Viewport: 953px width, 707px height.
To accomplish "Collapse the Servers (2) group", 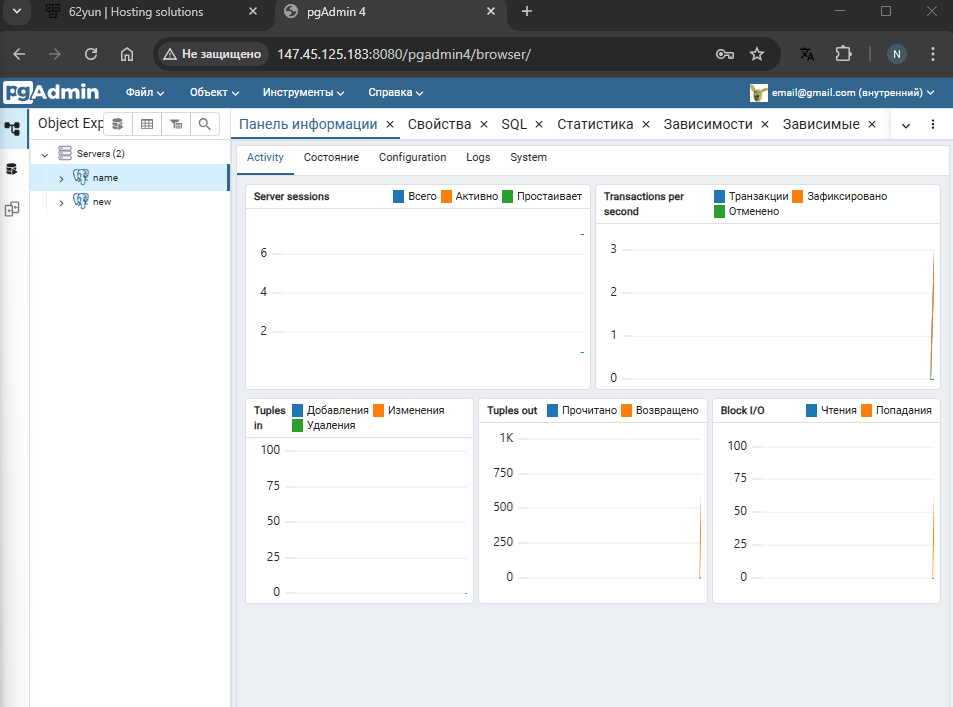I will point(45,155).
